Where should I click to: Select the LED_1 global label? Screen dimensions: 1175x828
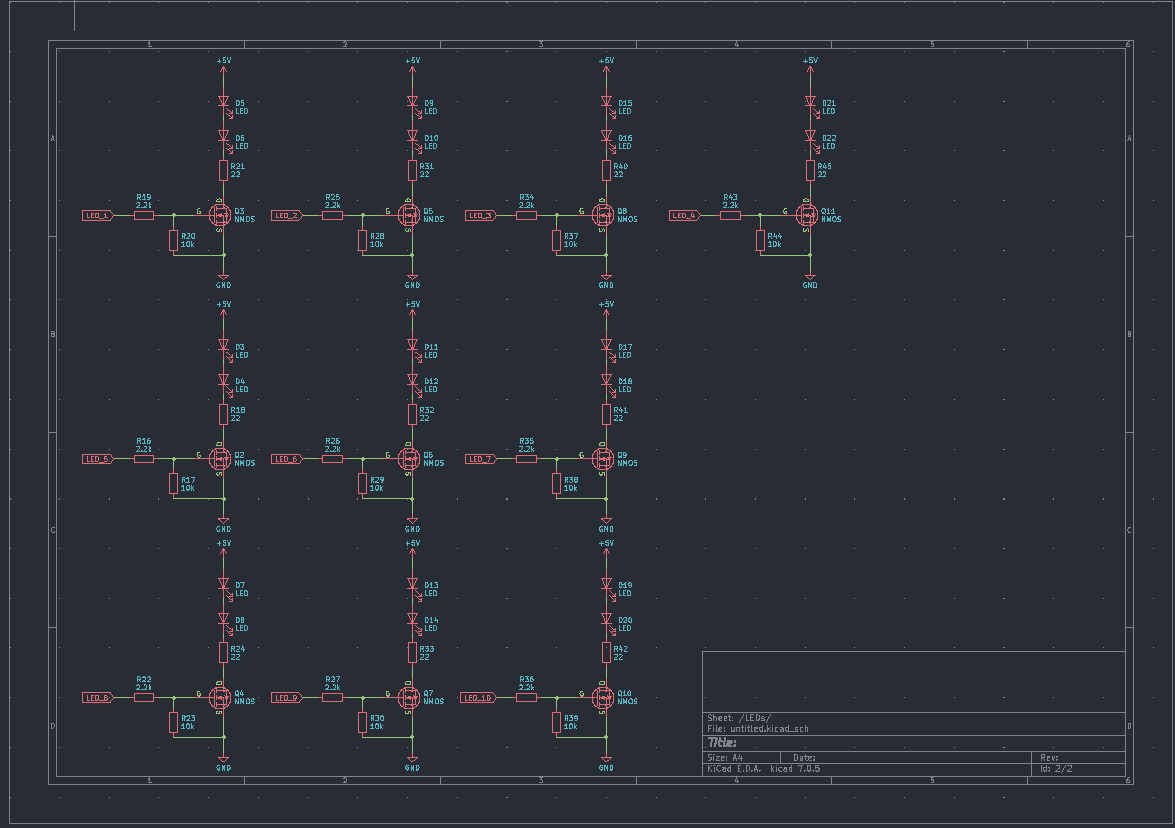(97, 215)
